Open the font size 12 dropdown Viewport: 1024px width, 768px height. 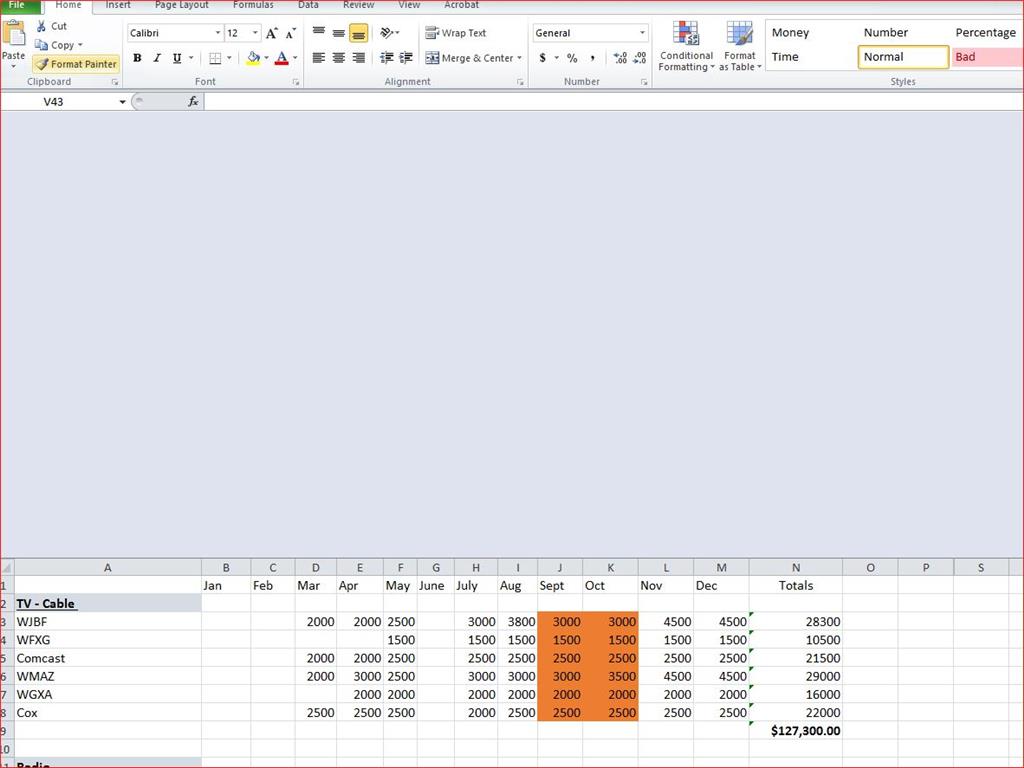[255, 33]
